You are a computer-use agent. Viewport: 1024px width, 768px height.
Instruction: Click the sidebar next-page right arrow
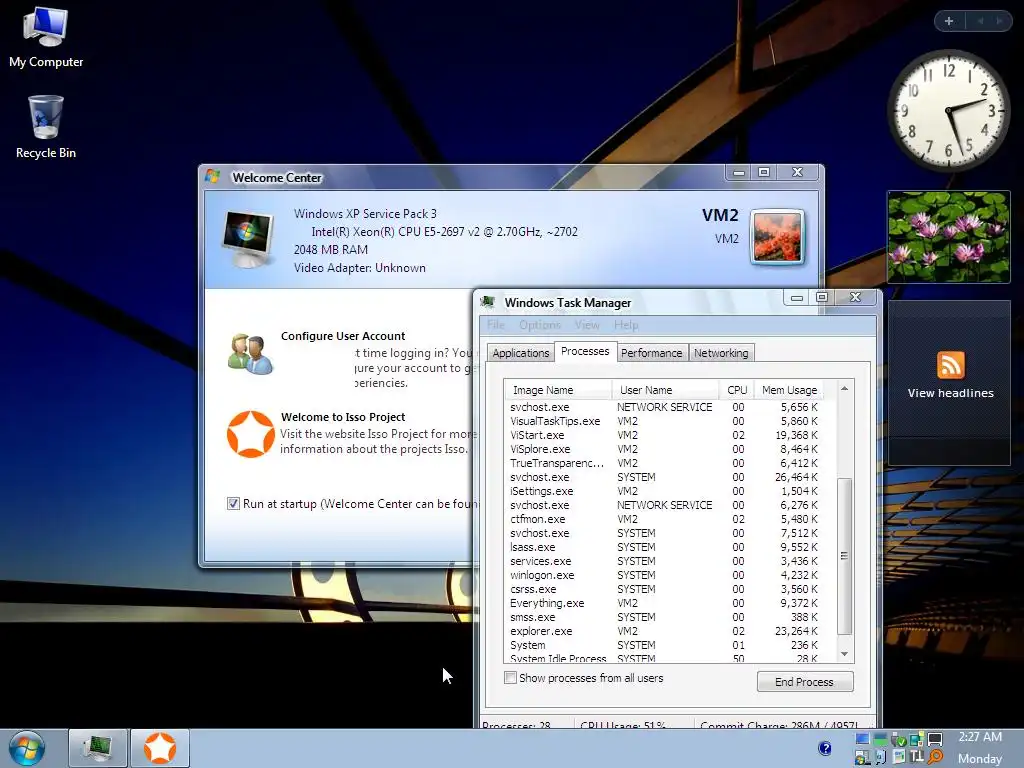point(999,21)
